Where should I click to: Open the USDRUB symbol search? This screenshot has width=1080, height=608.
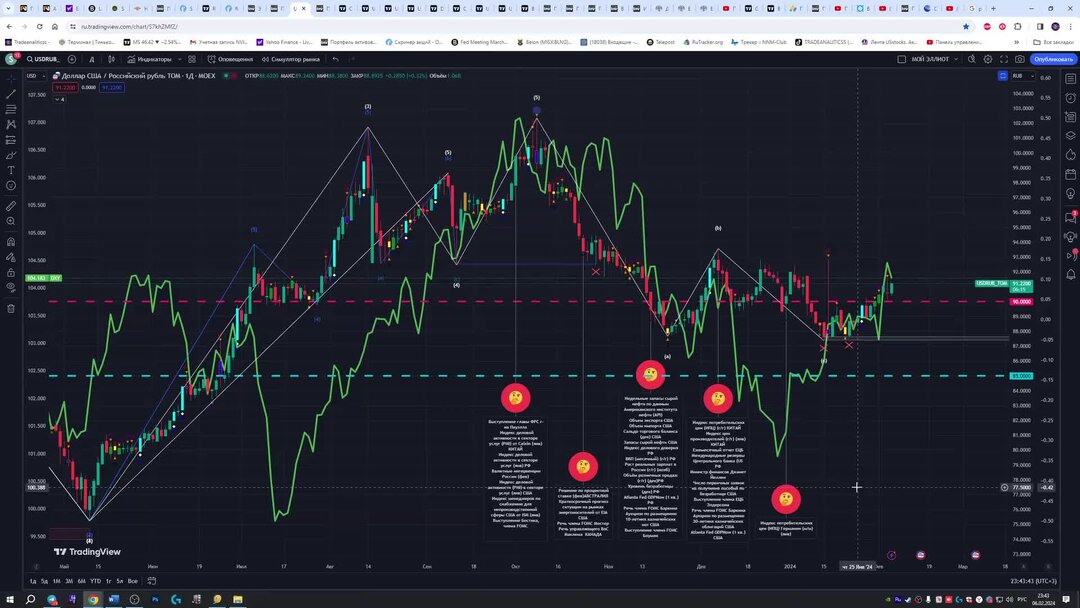click(x=43, y=59)
